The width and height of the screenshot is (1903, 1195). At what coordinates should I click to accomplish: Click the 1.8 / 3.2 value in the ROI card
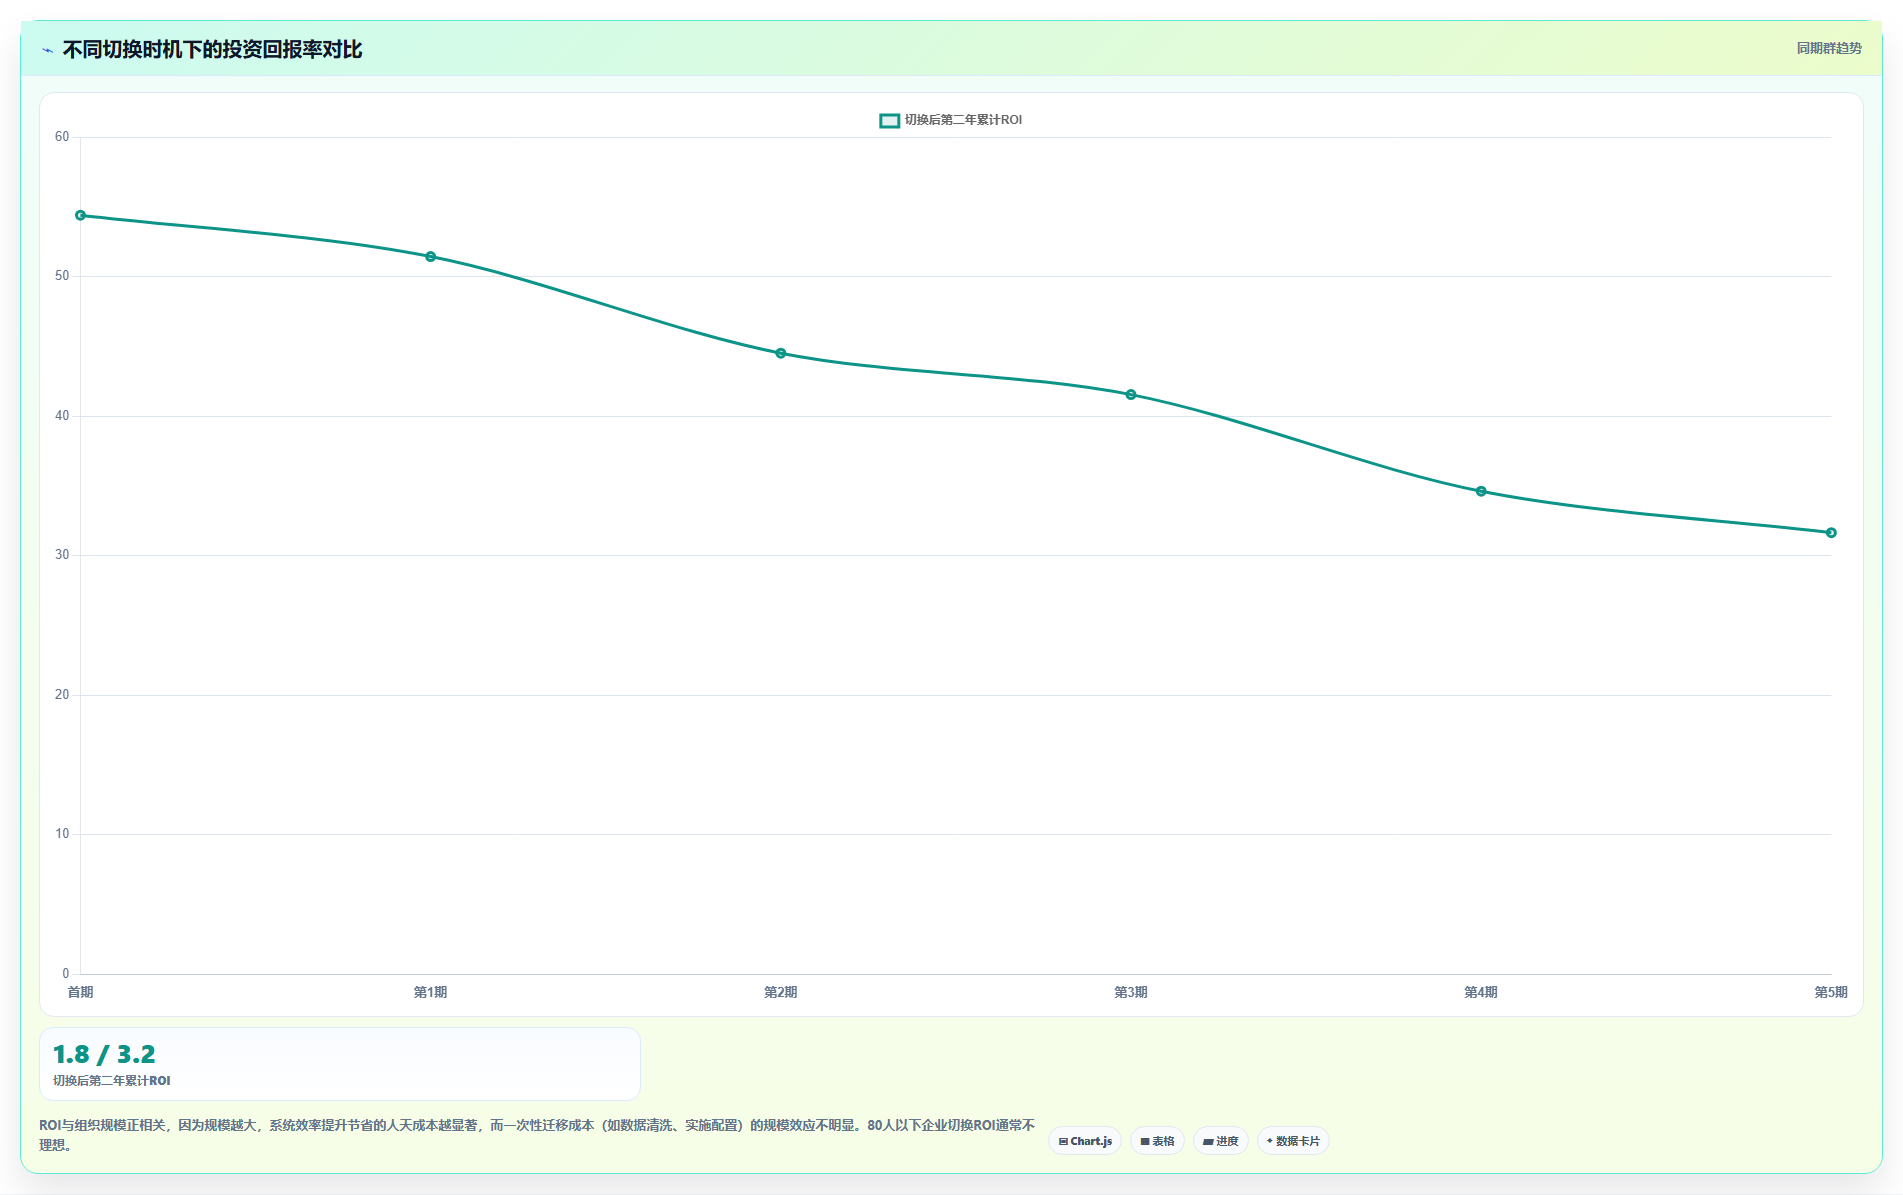point(104,1054)
